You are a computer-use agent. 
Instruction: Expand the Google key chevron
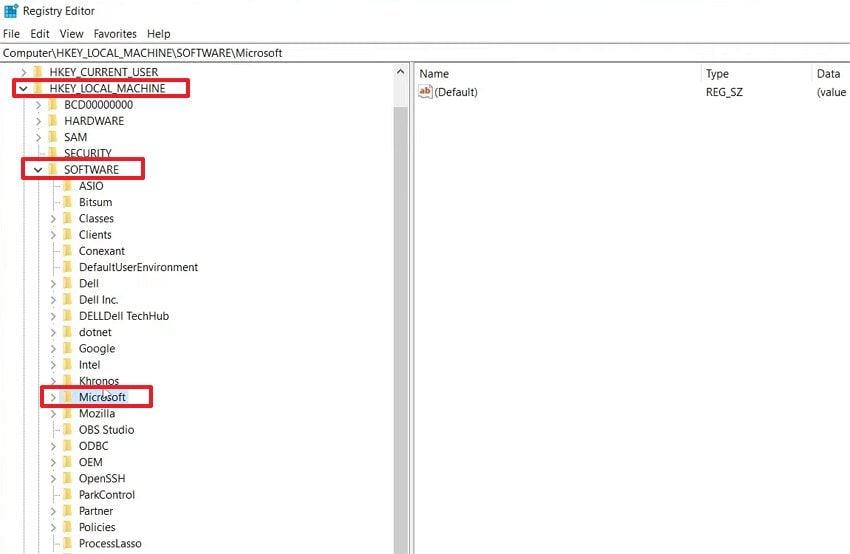pos(53,349)
